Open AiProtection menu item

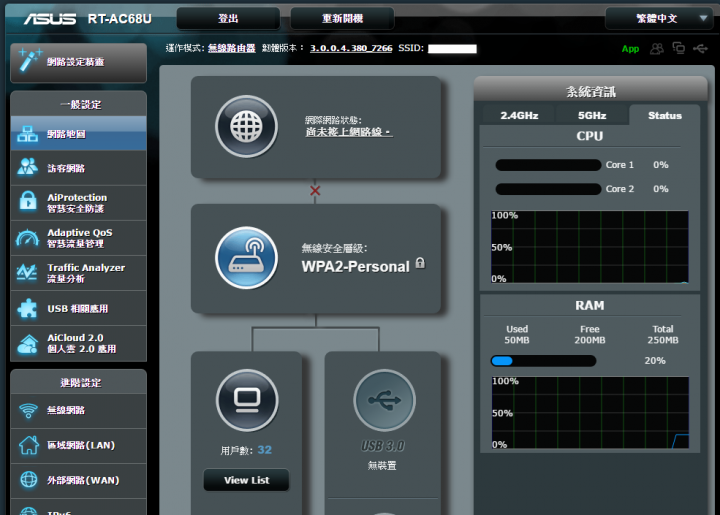[x=79, y=203]
